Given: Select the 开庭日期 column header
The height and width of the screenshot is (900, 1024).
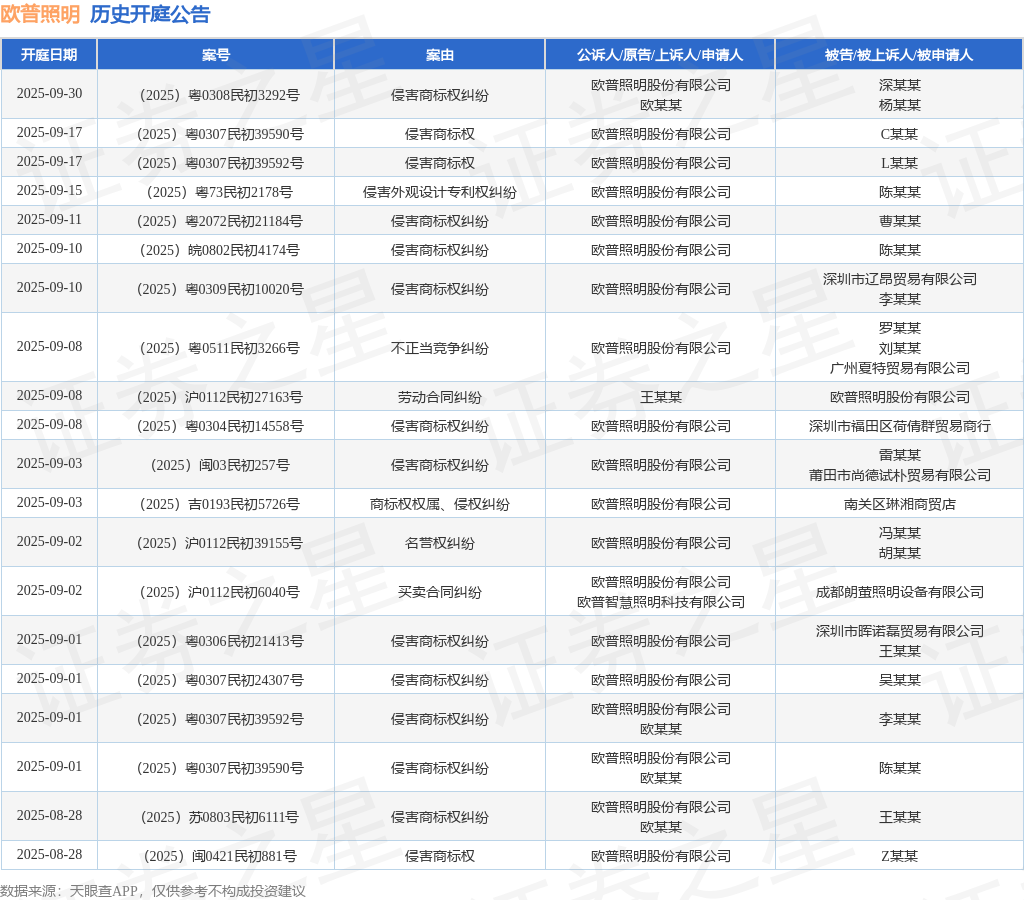Looking at the screenshot, I should coord(49,55).
